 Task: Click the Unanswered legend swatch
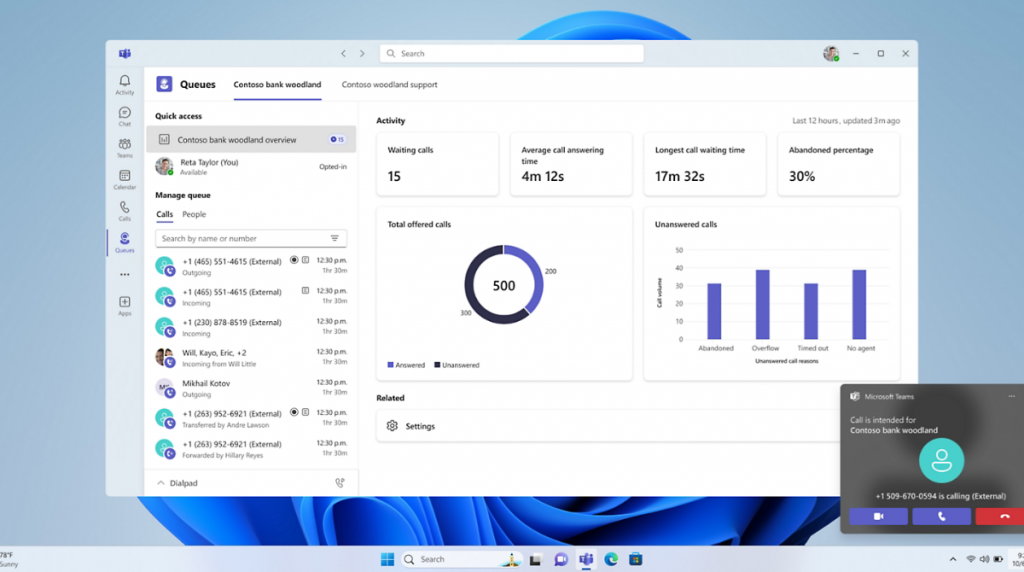[x=437, y=365]
